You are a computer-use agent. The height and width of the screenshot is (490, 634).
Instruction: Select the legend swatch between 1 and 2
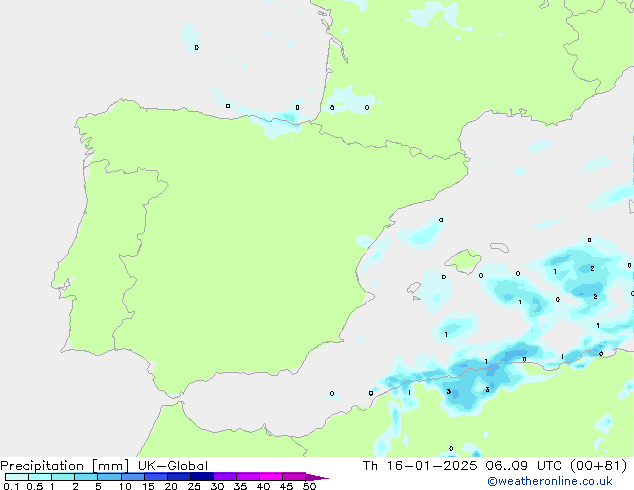(63, 477)
